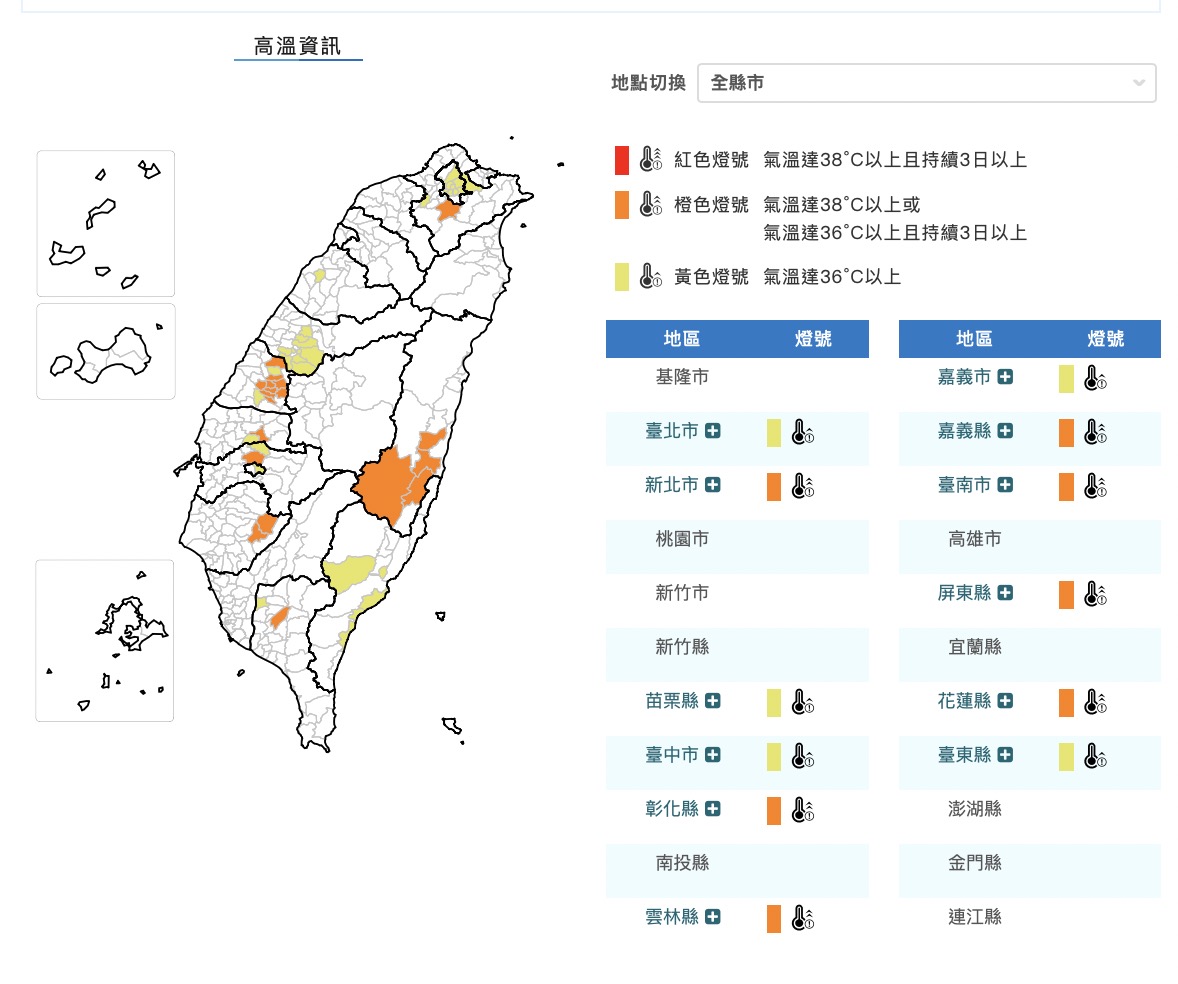The height and width of the screenshot is (984, 1178).
Task: Expand the 花蓮縣 plus icon
Action: coord(1005,701)
